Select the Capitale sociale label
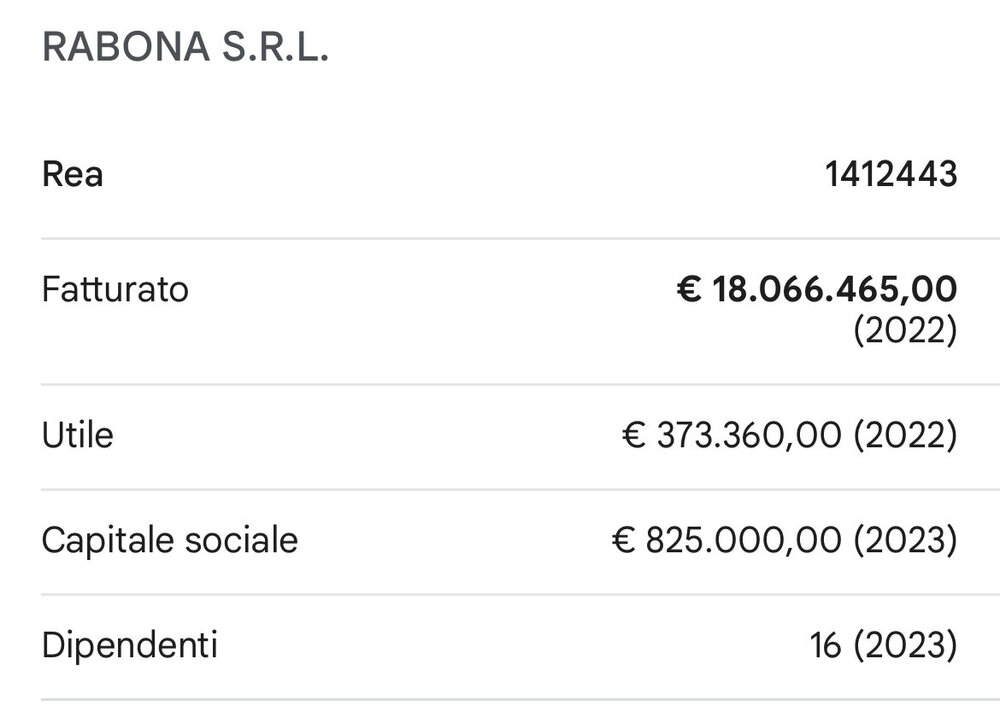 [170, 540]
